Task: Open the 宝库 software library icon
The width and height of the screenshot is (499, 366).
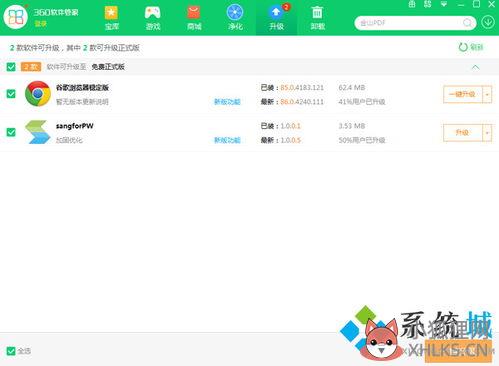Action: 111,13
